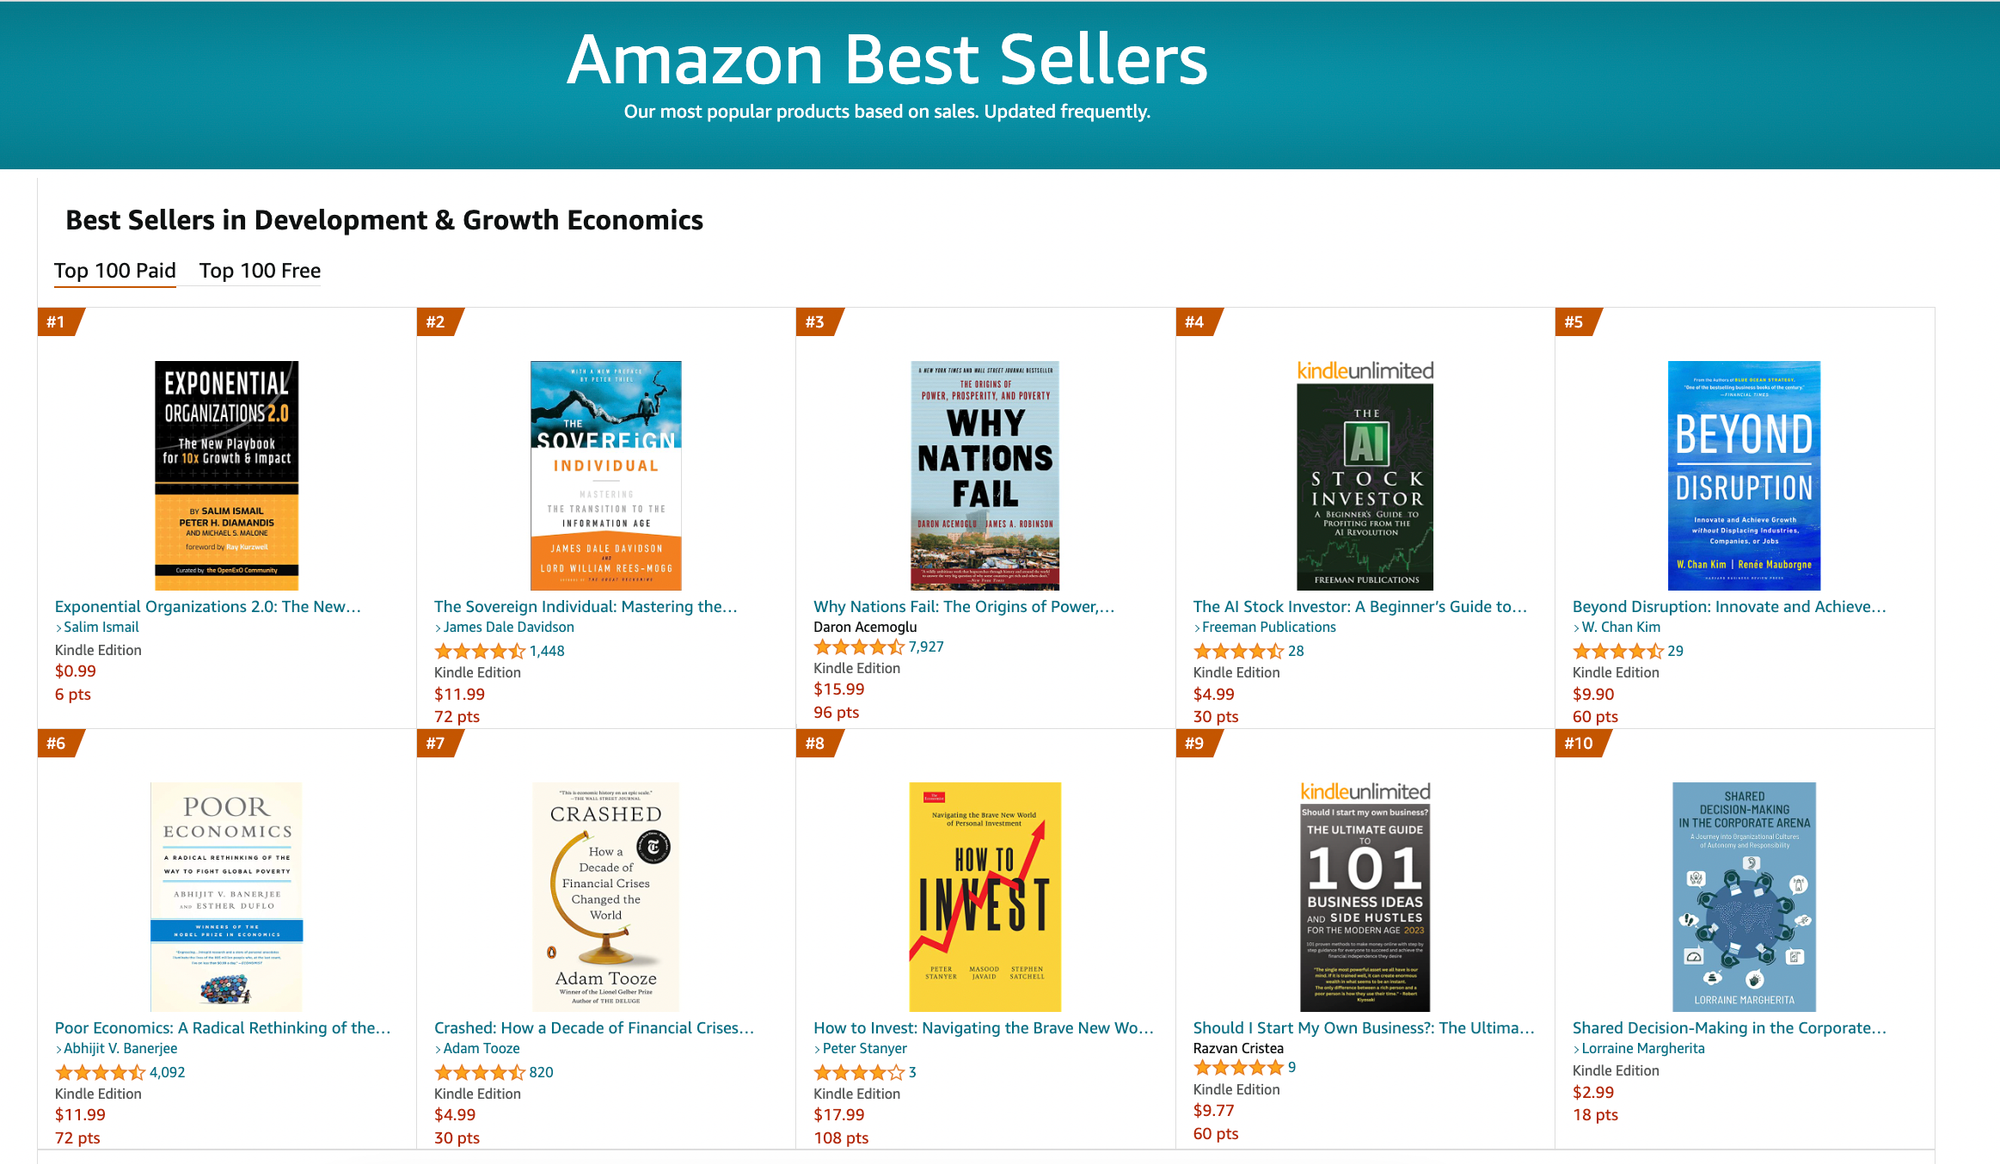Open the Top 100 Free tab

click(x=260, y=271)
